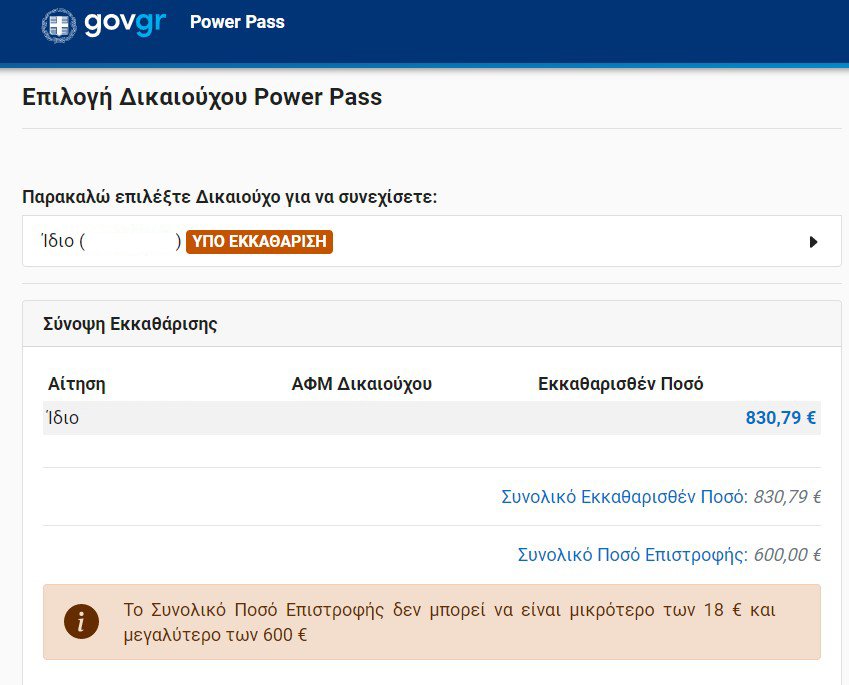Screen dimensions: 849x685
Task: Click the italic 830,79 € total value
Action: pos(787,497)
